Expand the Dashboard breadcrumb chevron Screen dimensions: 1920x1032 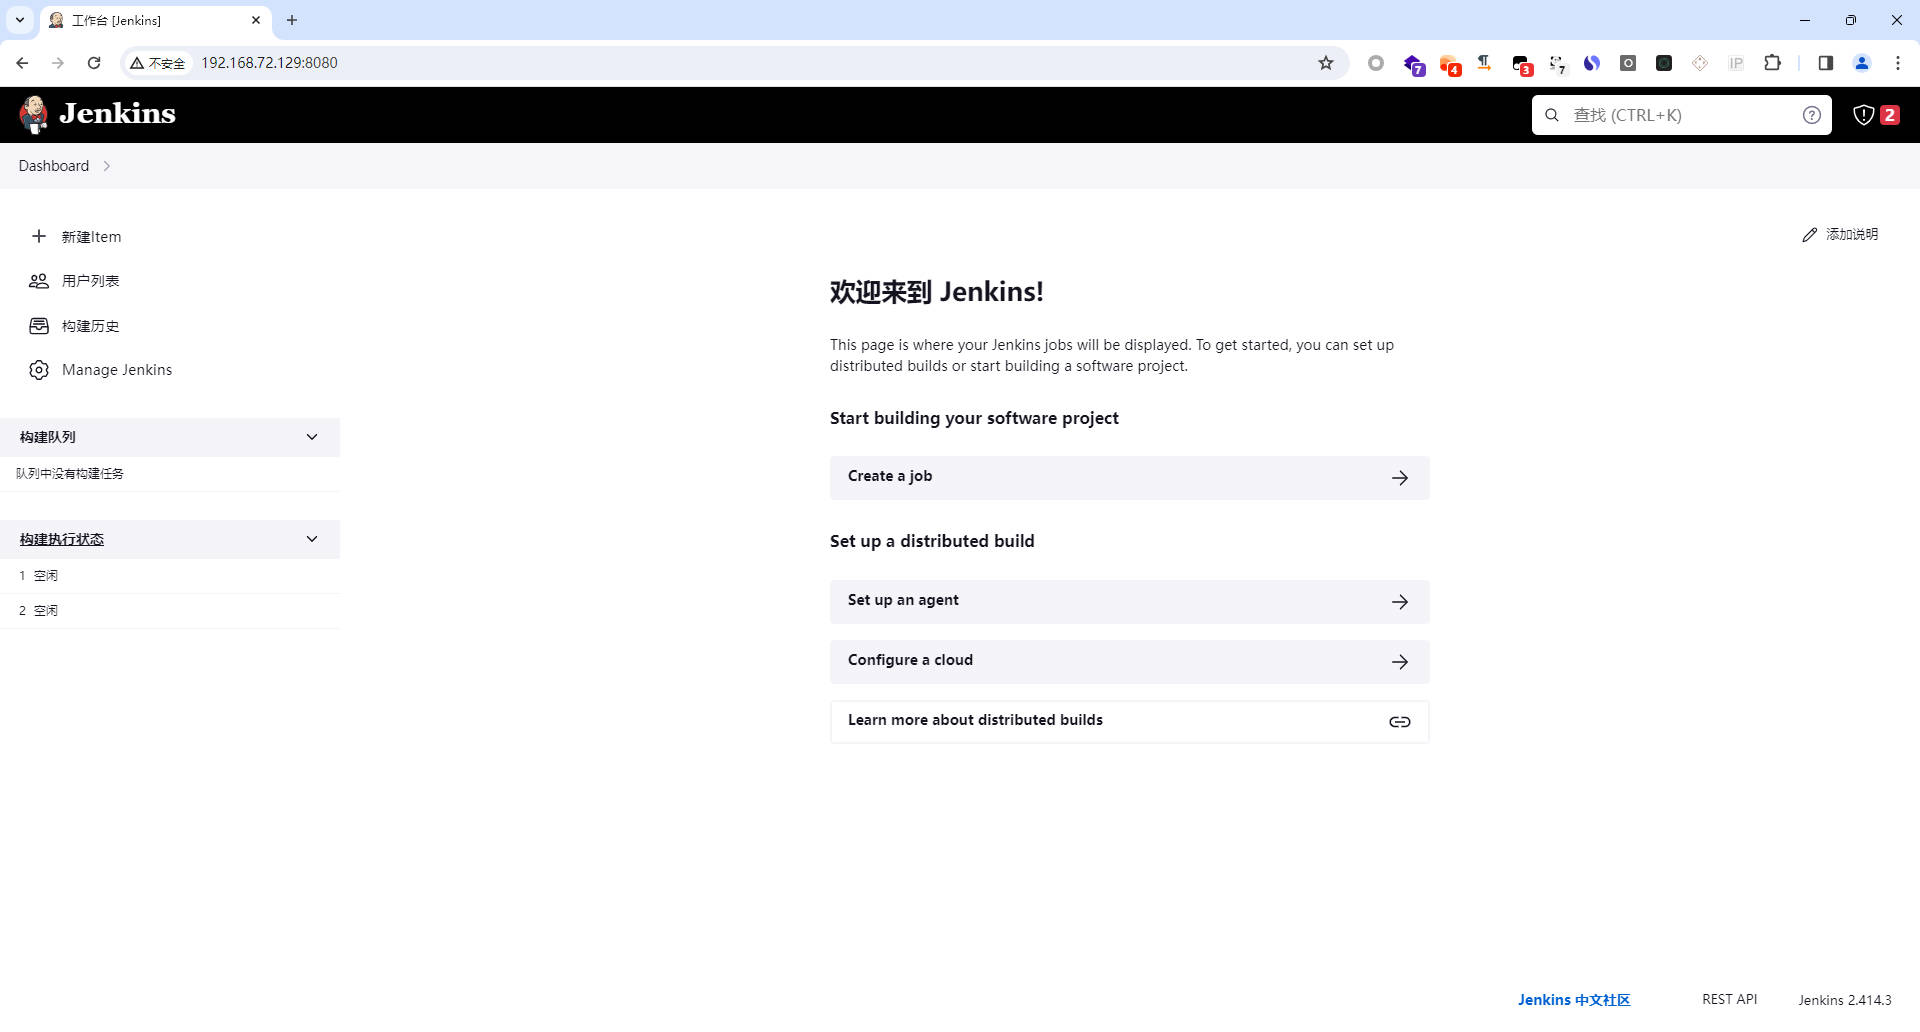(x=107, y=166)
